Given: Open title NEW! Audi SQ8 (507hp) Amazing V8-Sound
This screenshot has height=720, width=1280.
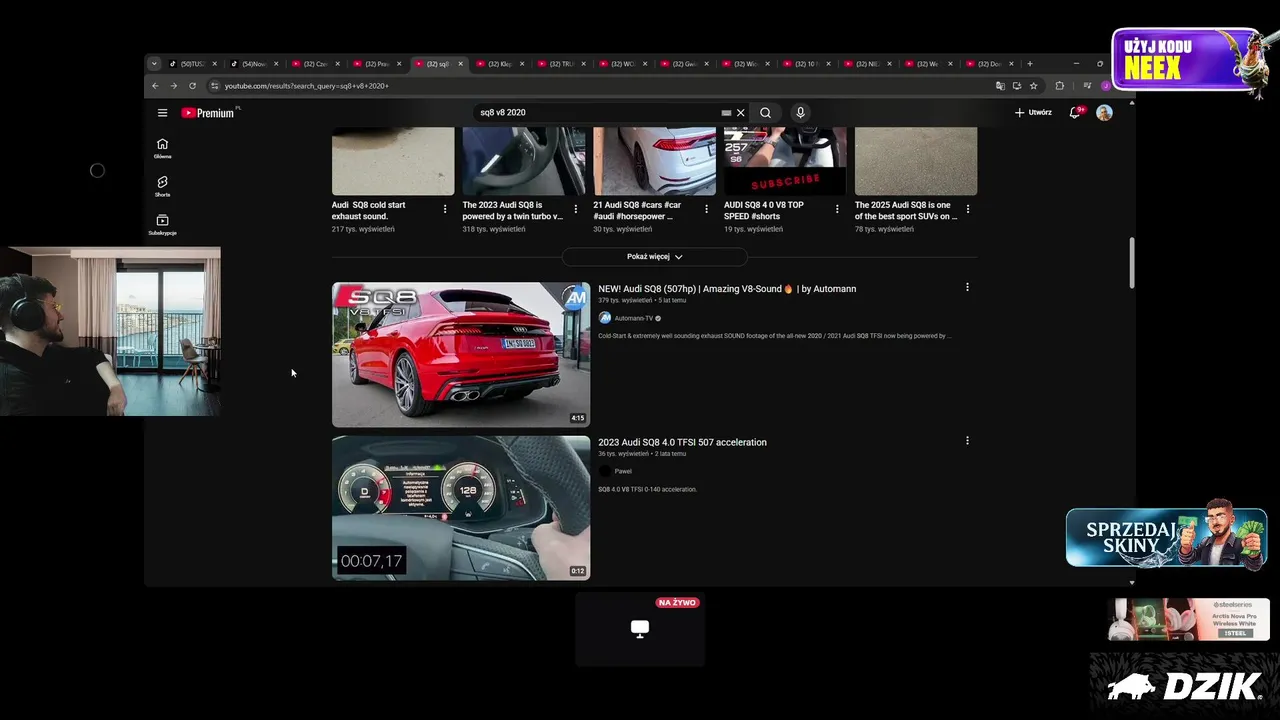Looking at the screenshot, I should click(727, 289).
